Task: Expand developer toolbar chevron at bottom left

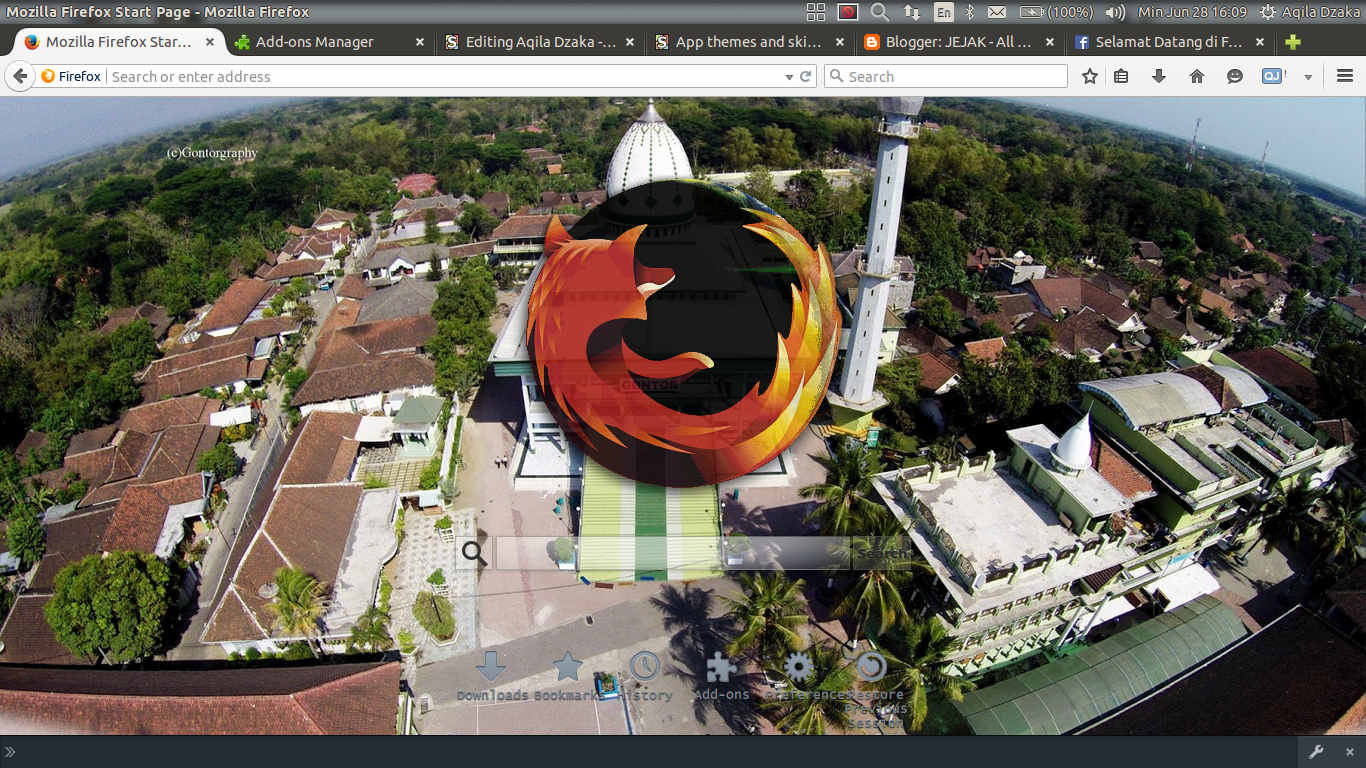Action: click(10, 752)
